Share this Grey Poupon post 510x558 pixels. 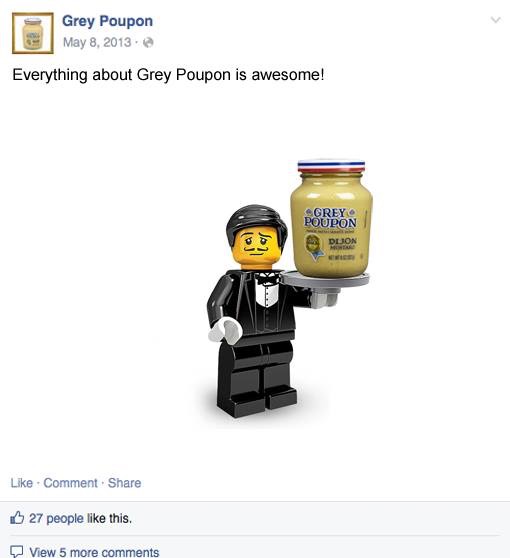coord(125,483)
